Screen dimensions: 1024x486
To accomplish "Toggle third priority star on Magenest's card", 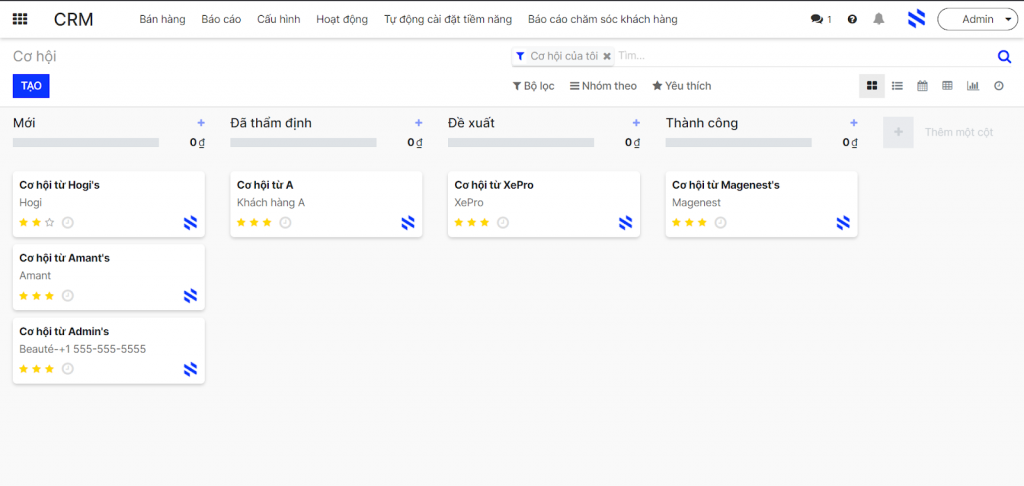I will click(x=702, y=223).
